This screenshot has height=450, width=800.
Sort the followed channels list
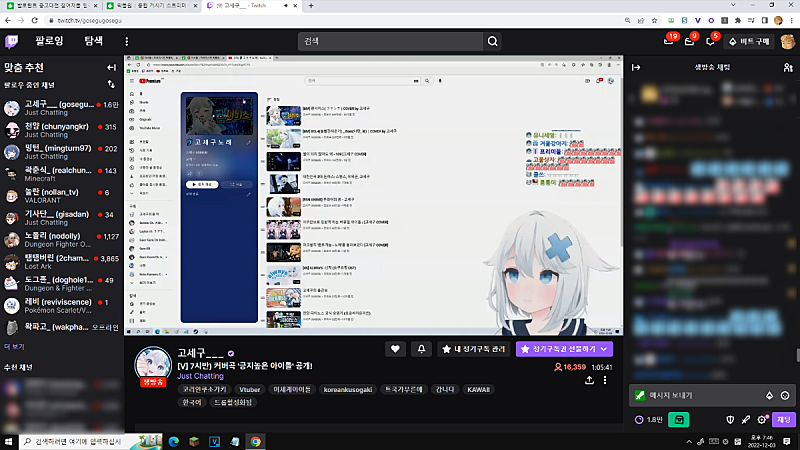click(111, 84)
